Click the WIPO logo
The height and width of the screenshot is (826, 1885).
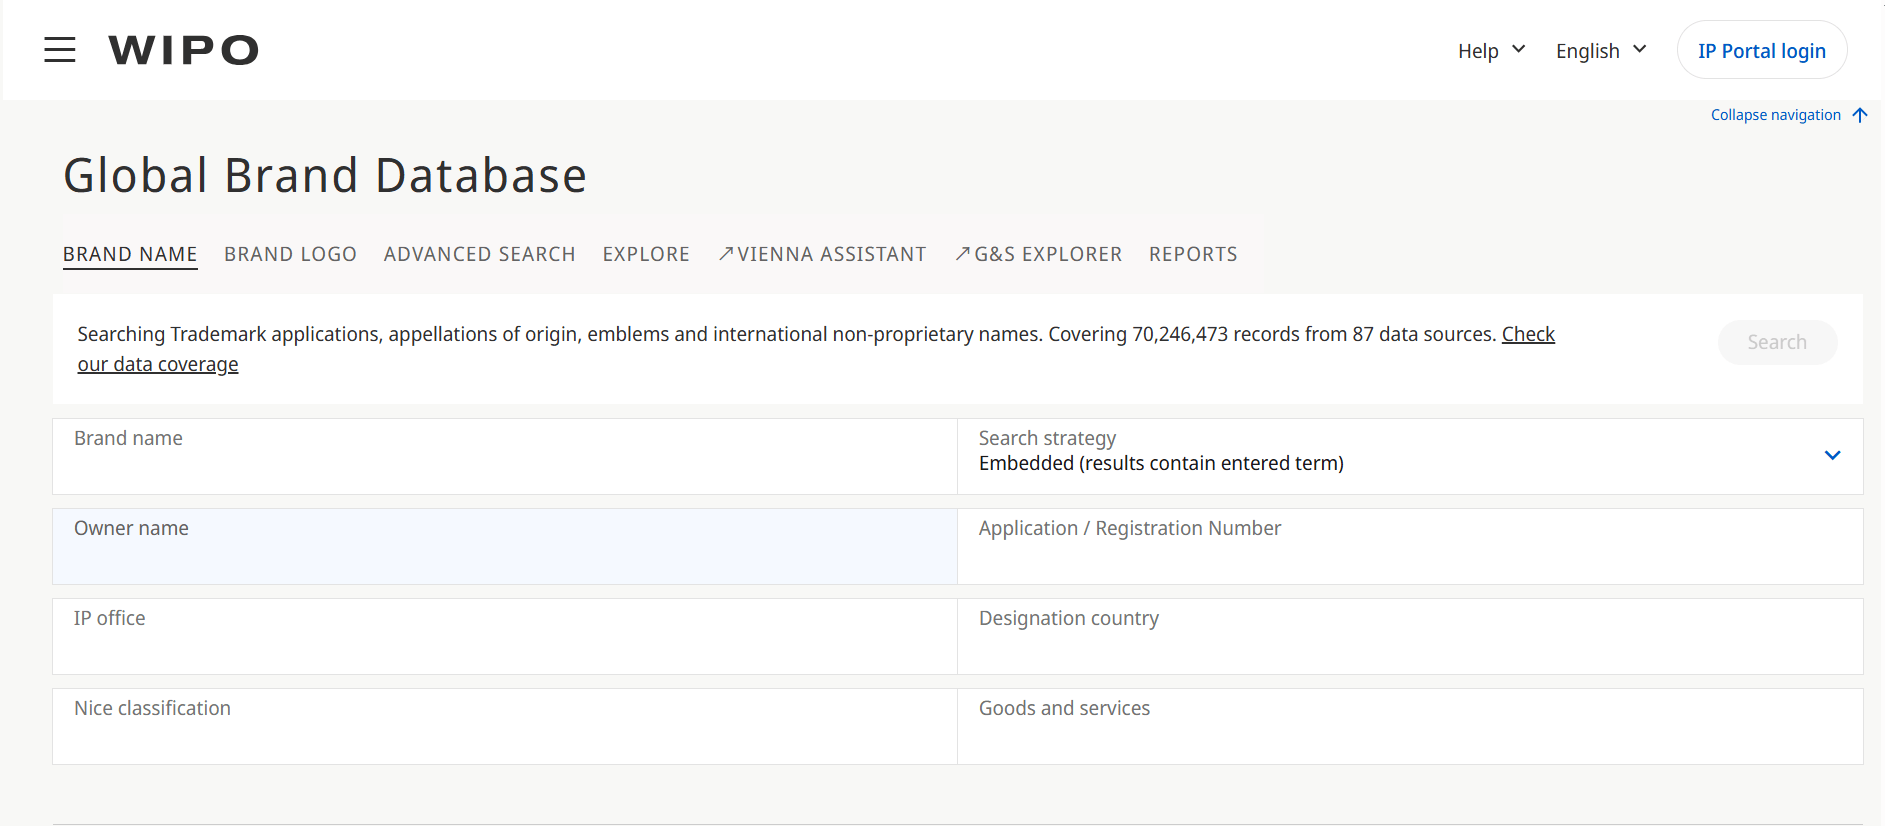click(184, 50)
